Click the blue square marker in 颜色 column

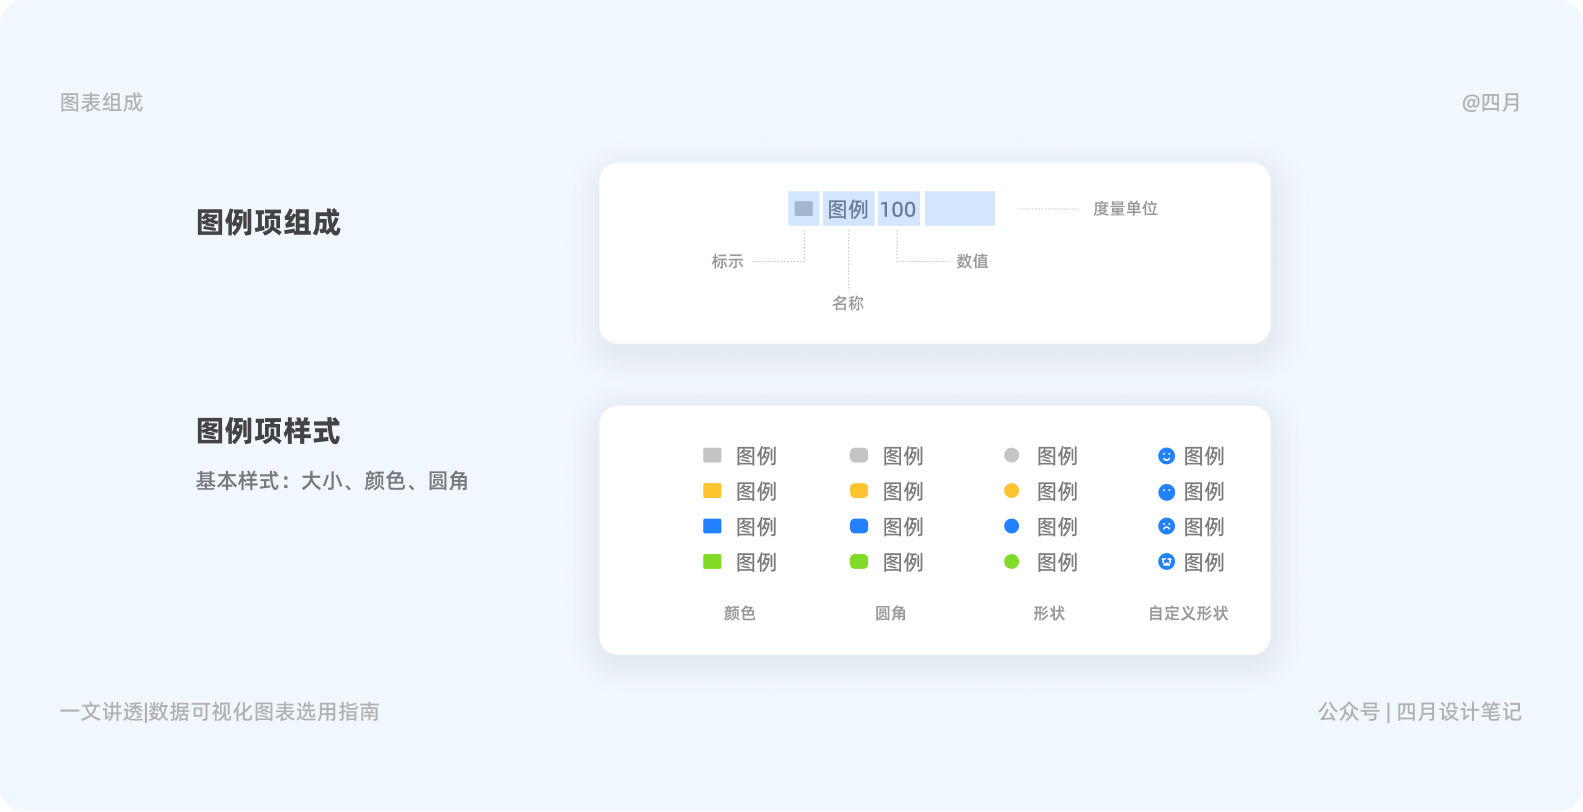pyautogui.click(x=712, y=526)
